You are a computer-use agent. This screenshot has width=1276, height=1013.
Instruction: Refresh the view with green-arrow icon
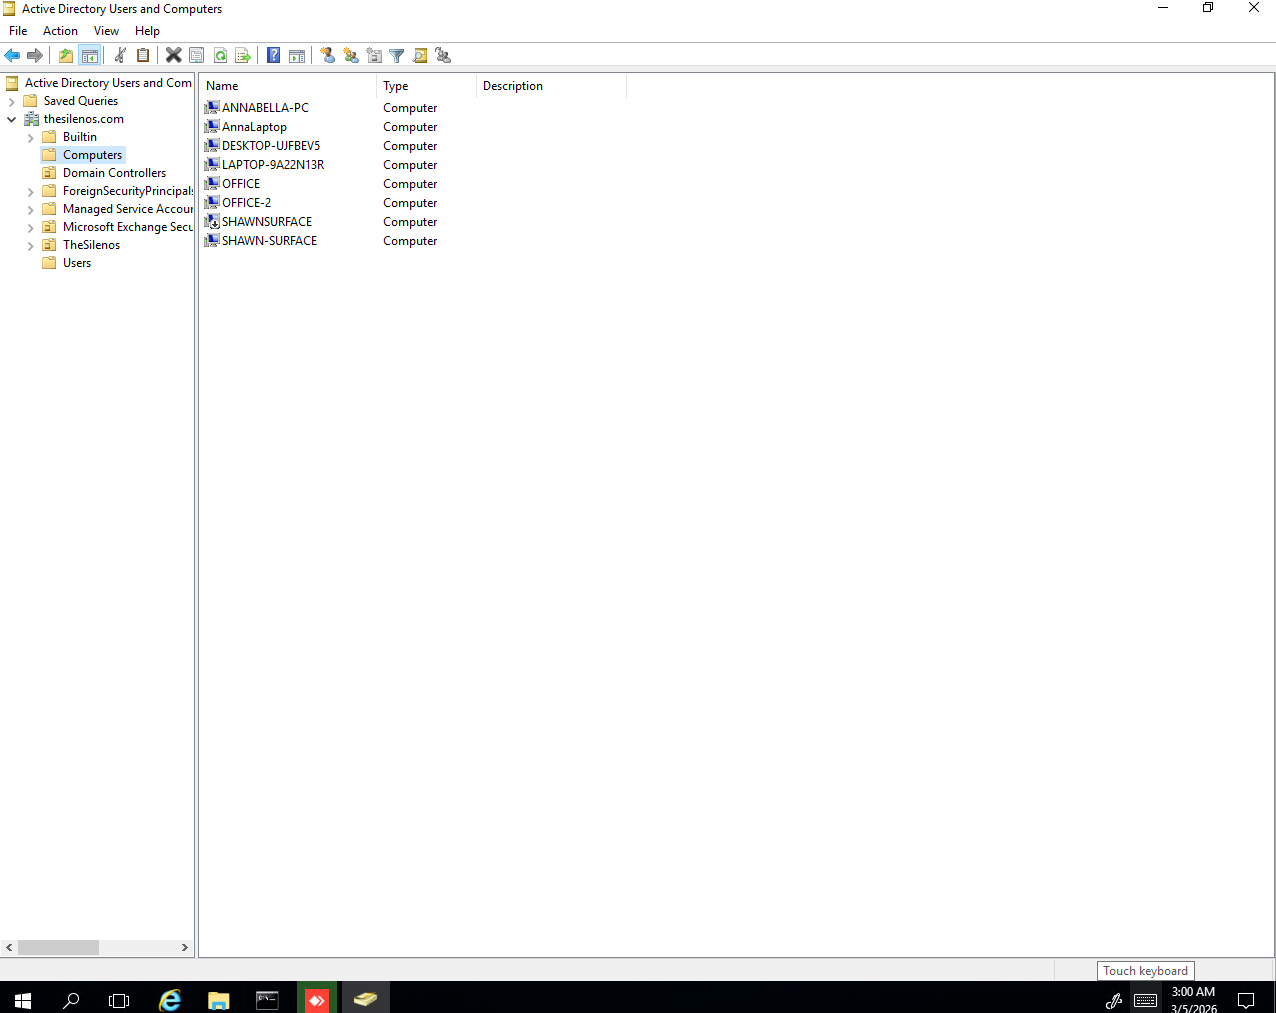point(220,55)
